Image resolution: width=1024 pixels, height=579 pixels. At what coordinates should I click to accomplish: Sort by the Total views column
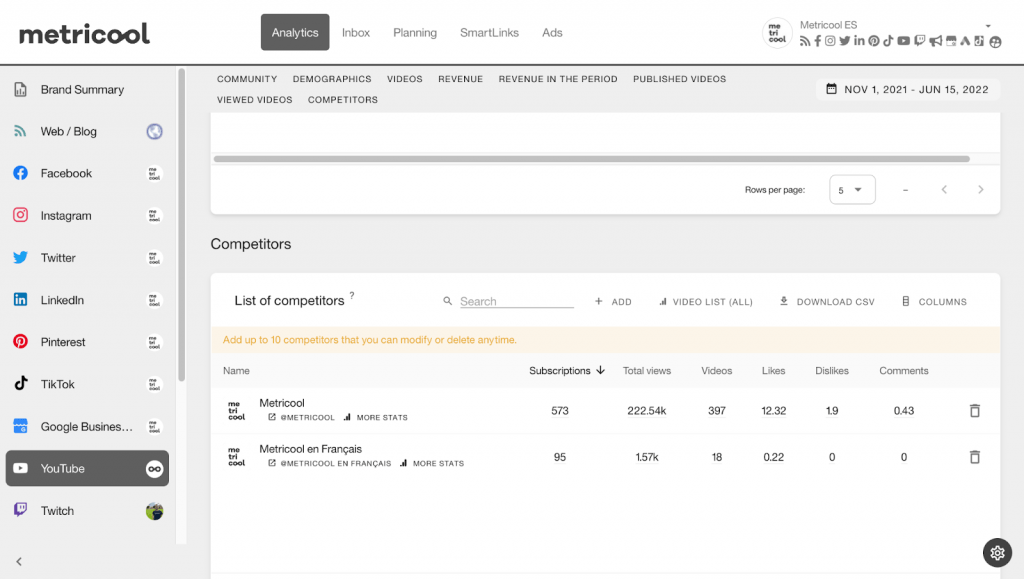pos(647,371)
